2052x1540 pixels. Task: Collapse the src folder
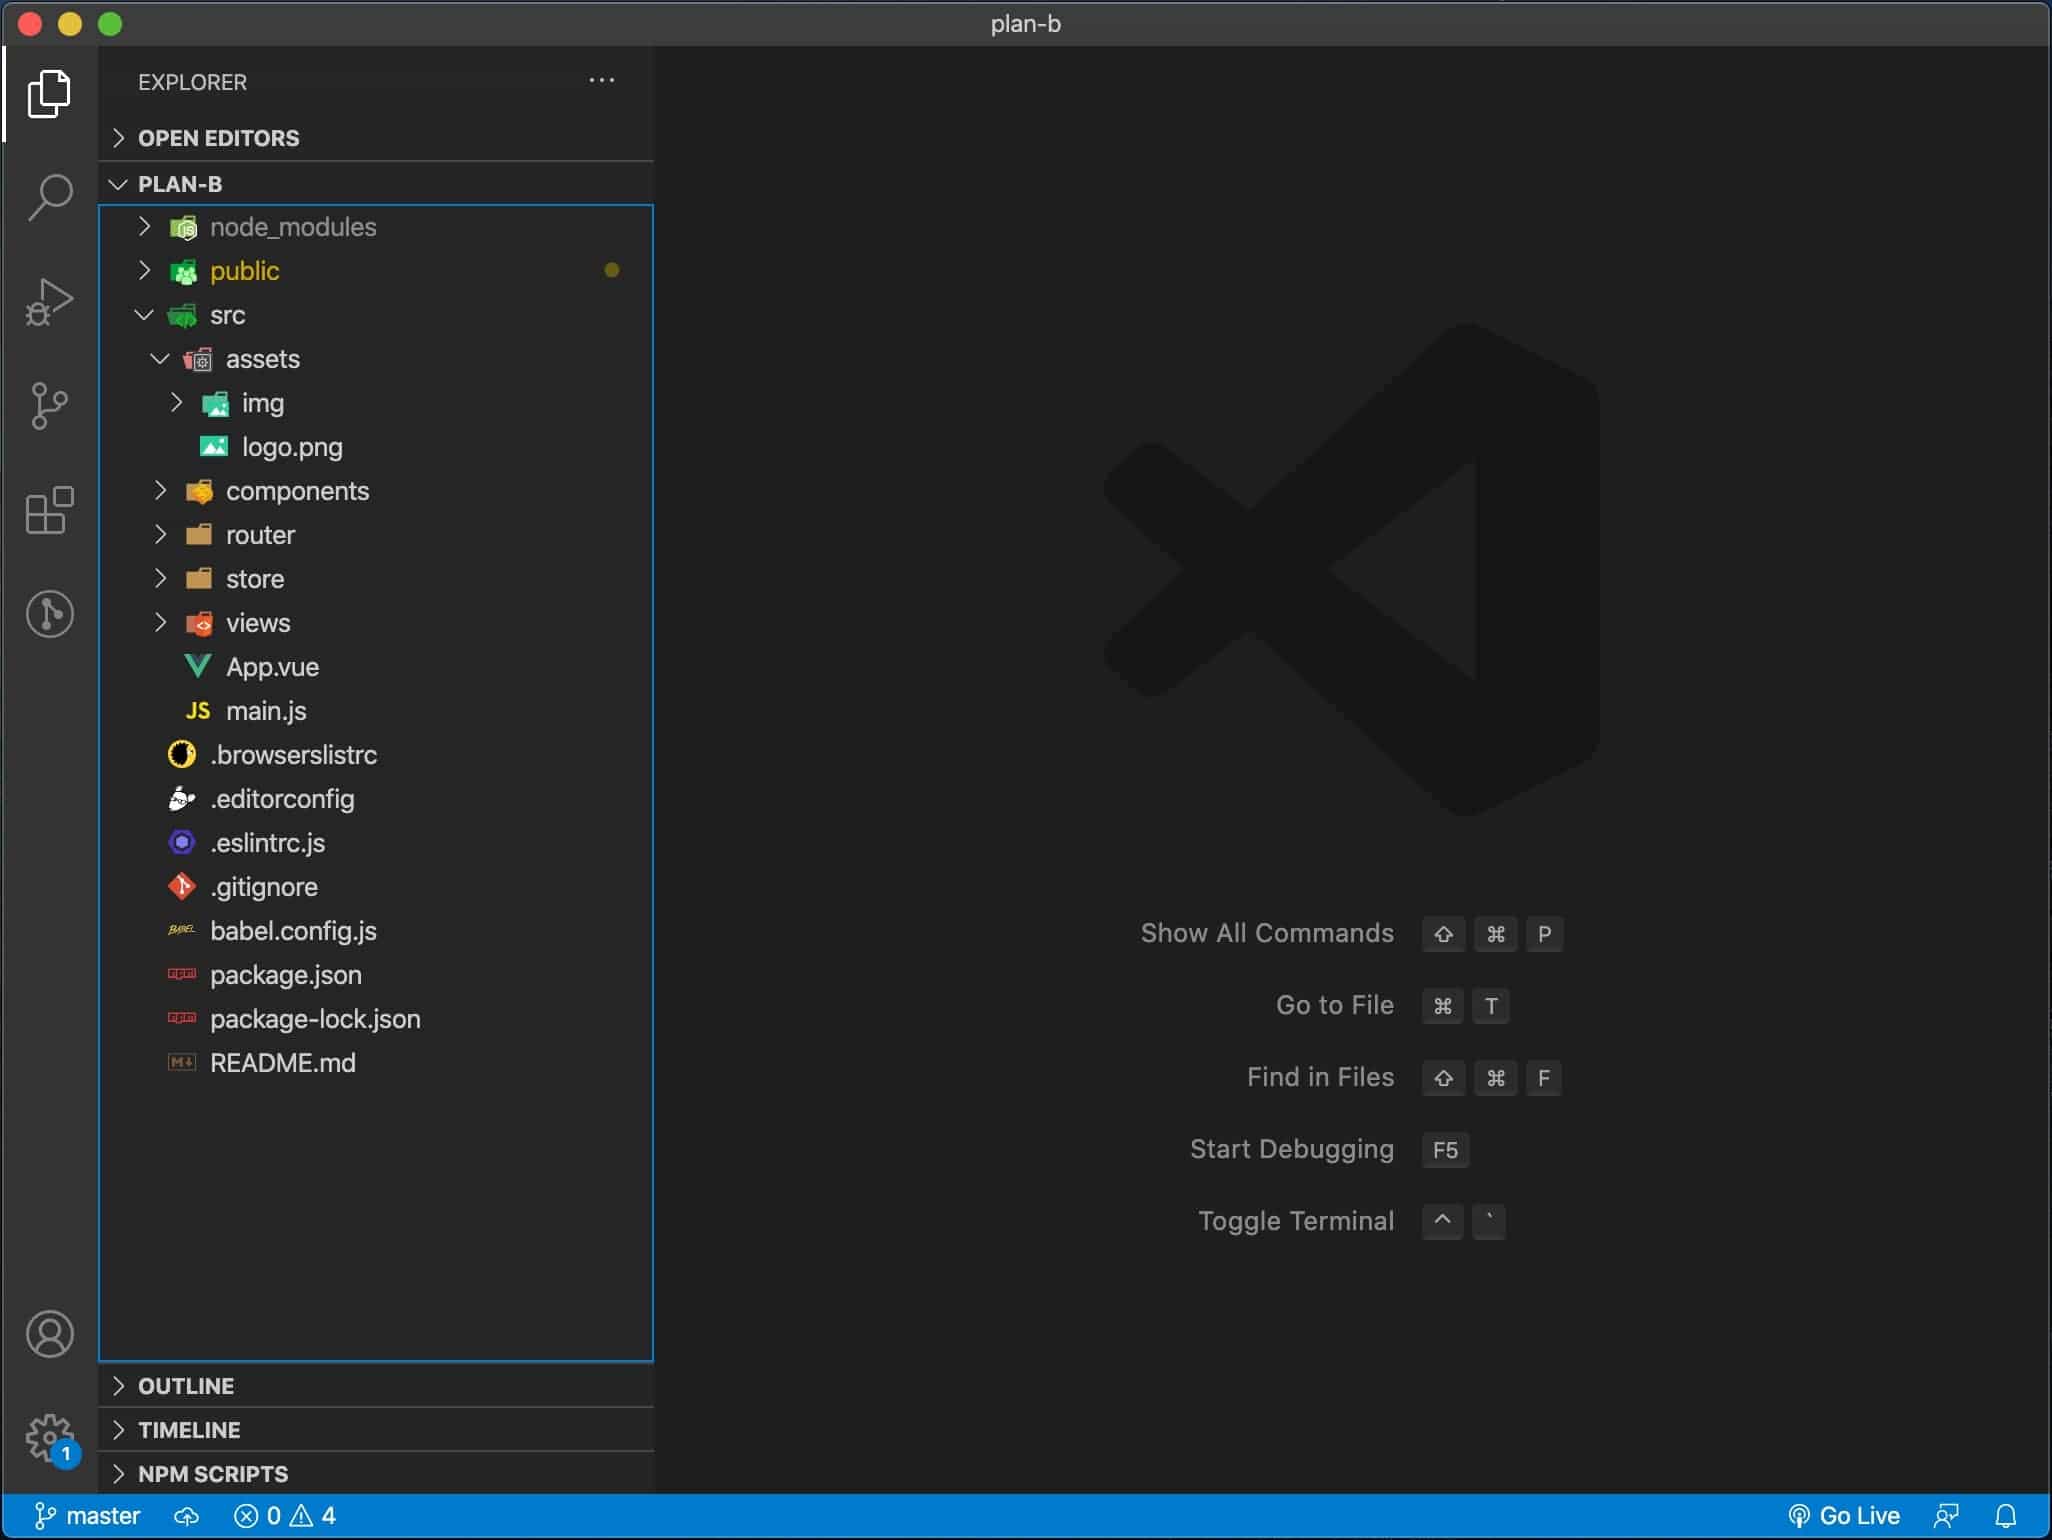point(227,315)
